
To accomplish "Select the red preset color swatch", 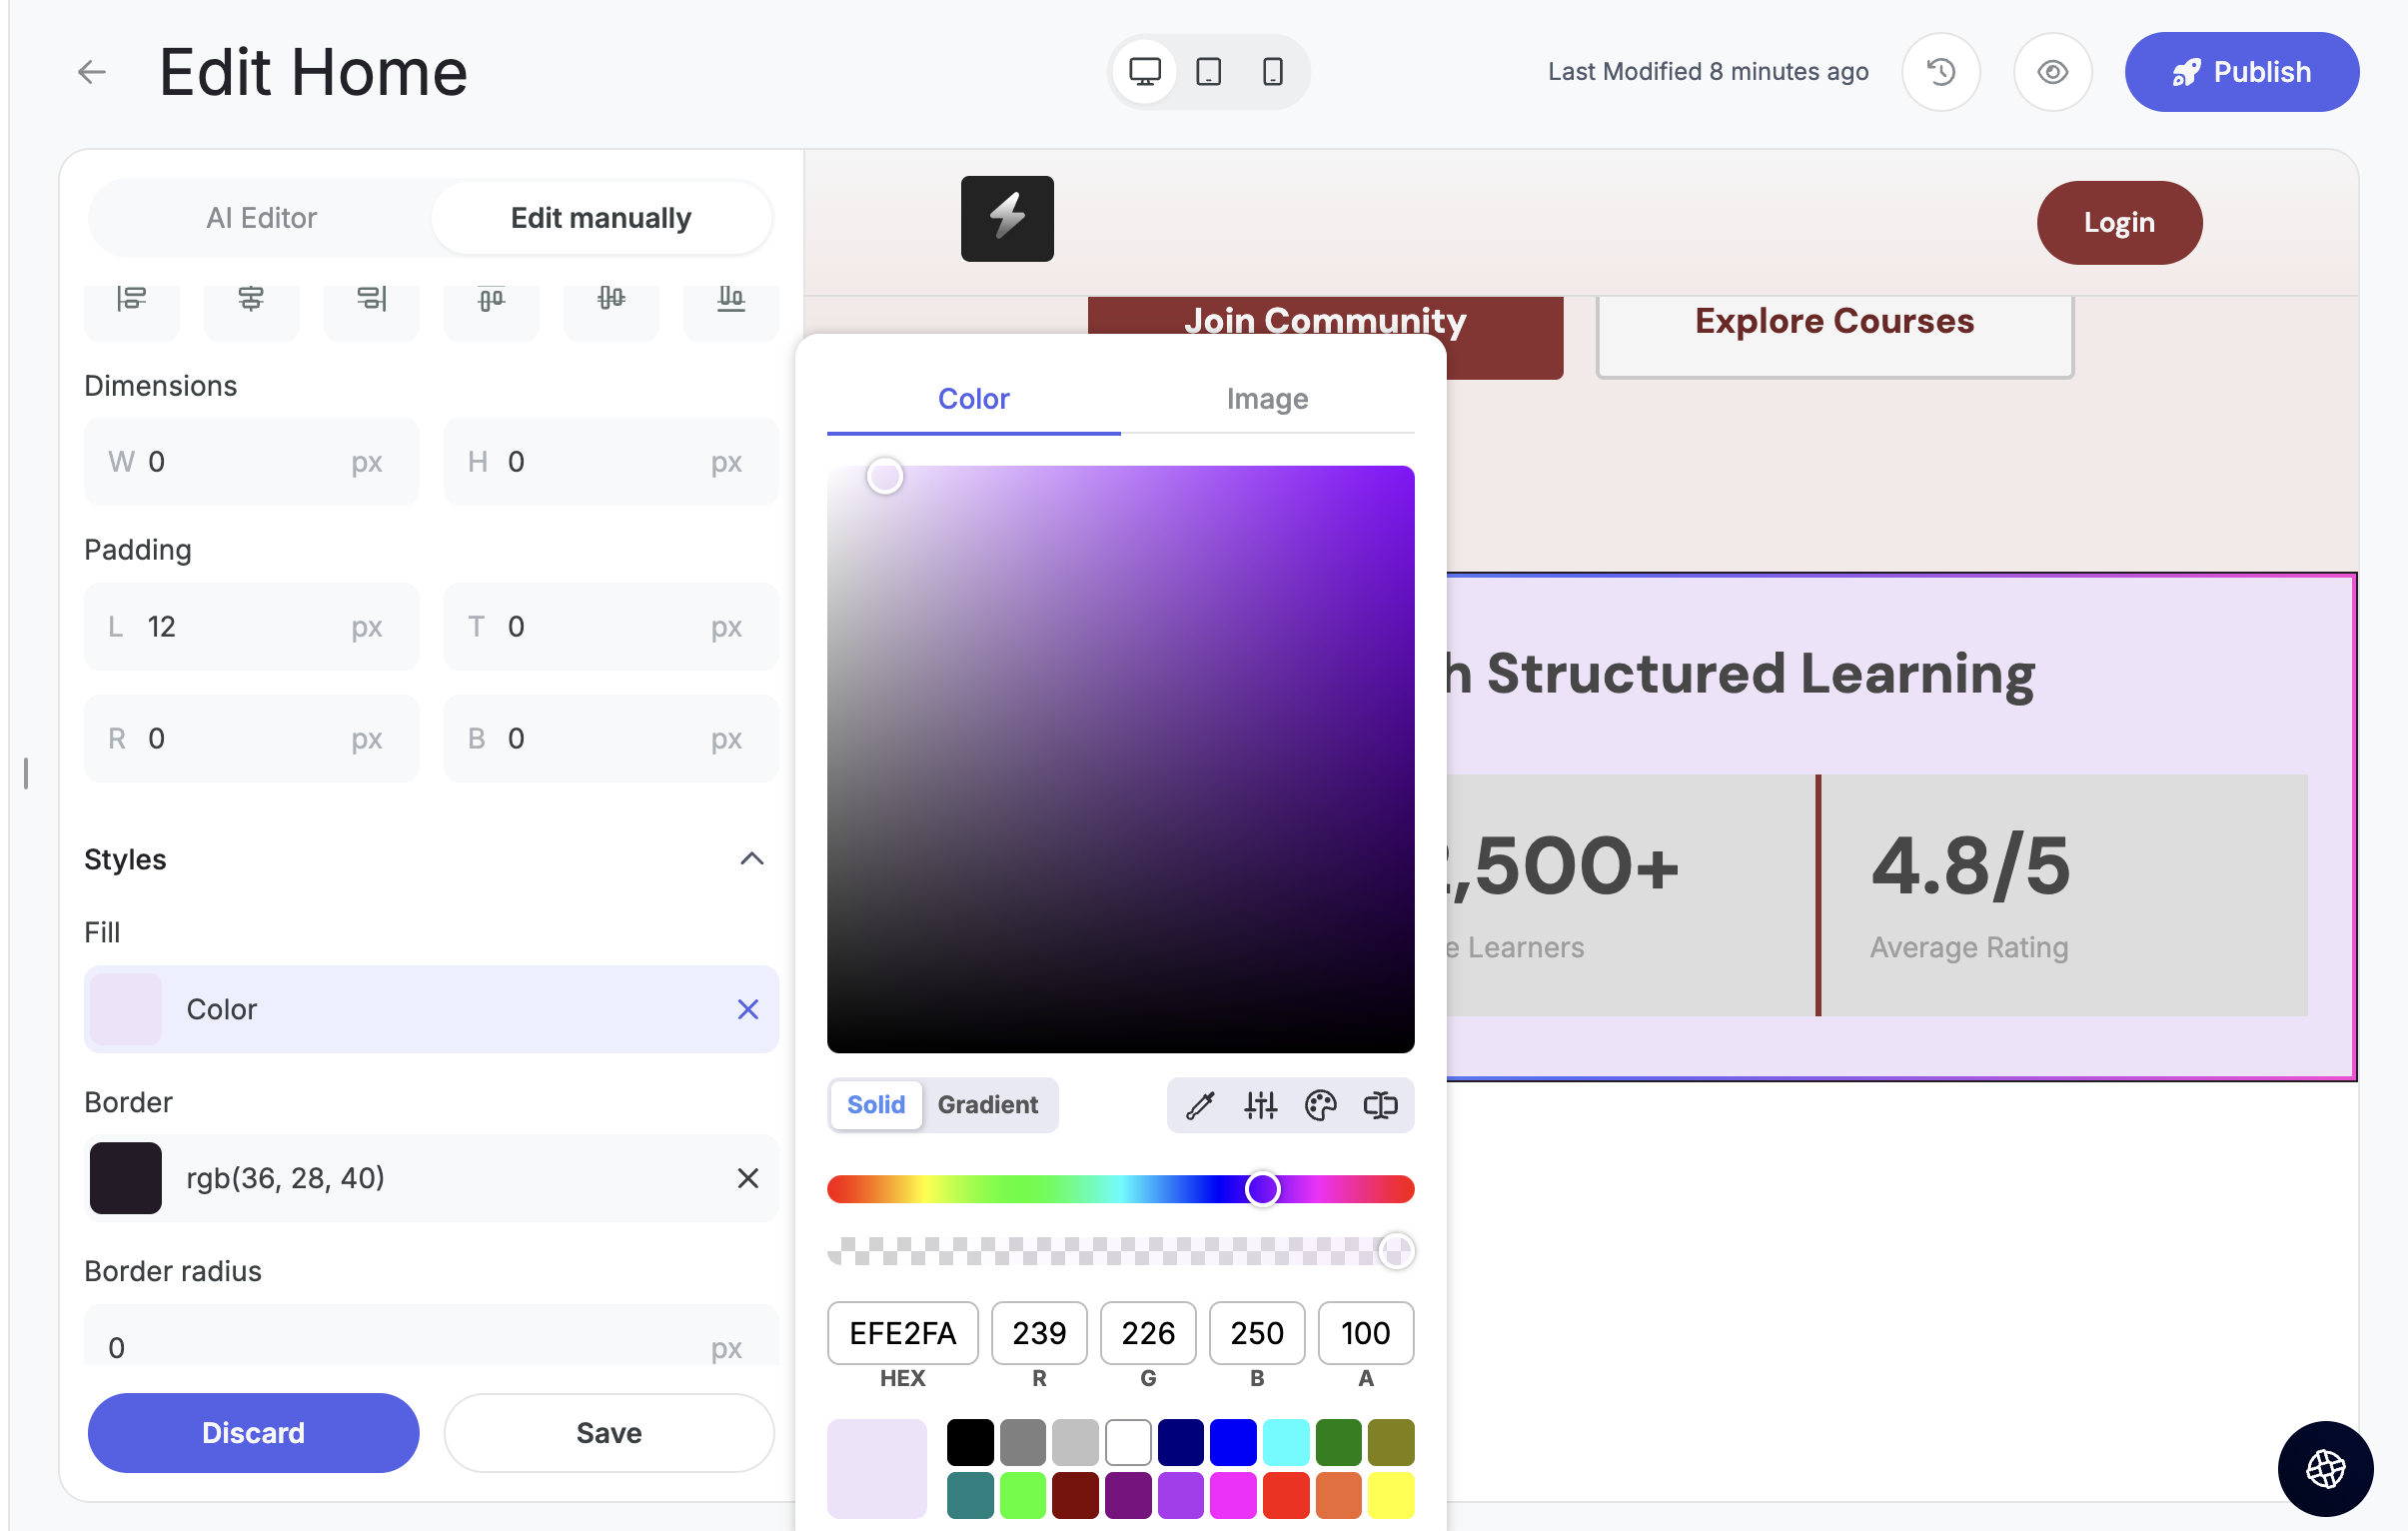I will point(1285,1496).
